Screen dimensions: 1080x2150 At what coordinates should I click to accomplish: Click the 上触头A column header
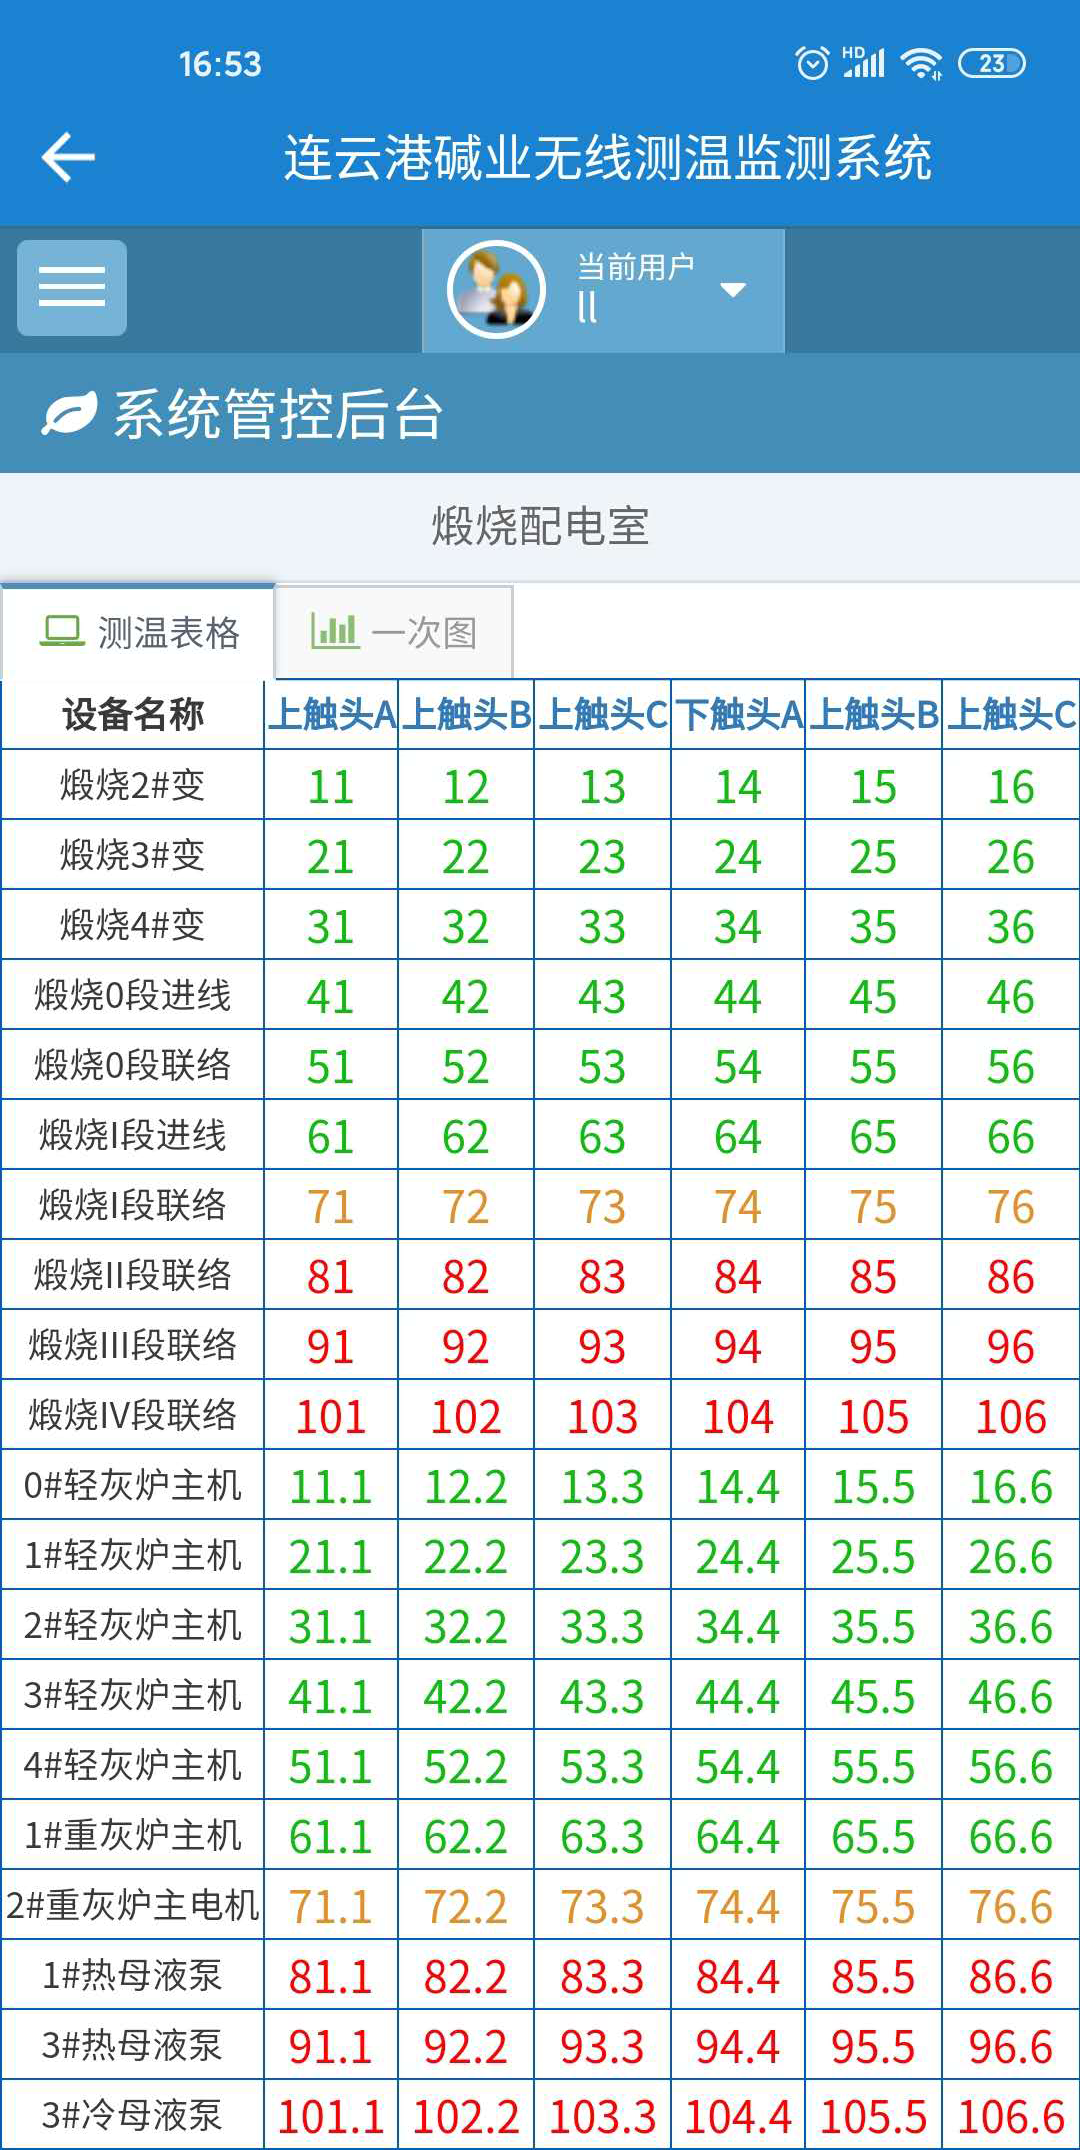332,714
